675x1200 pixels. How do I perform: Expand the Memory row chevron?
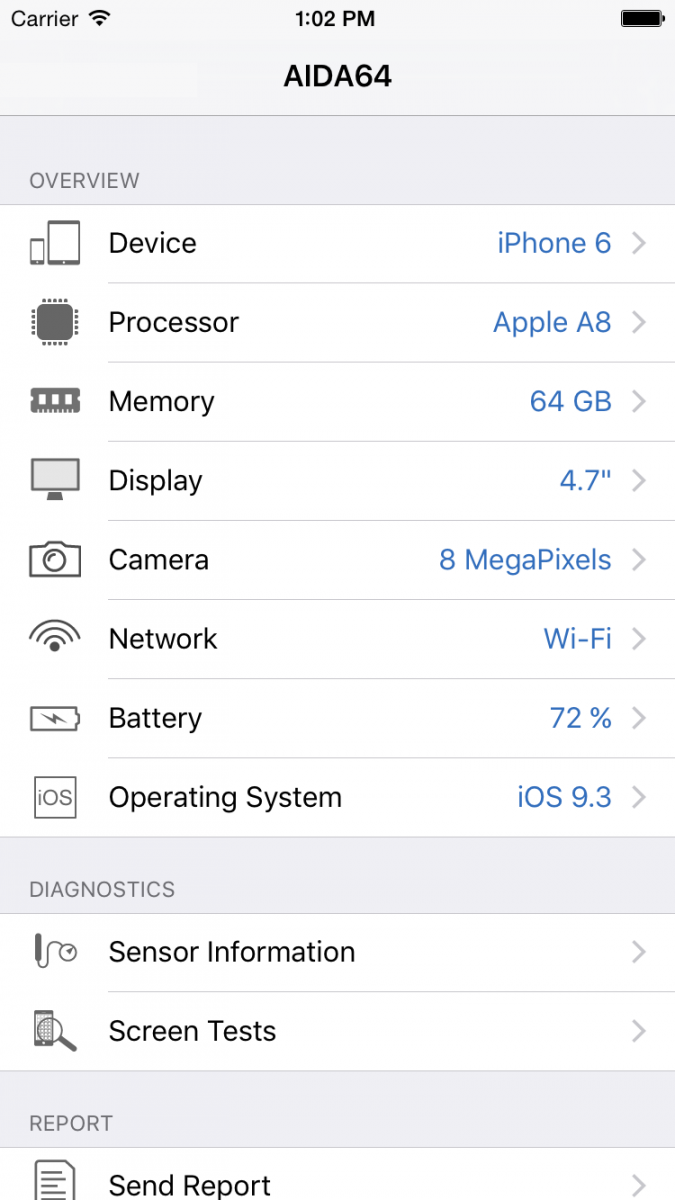click(639, 401)
